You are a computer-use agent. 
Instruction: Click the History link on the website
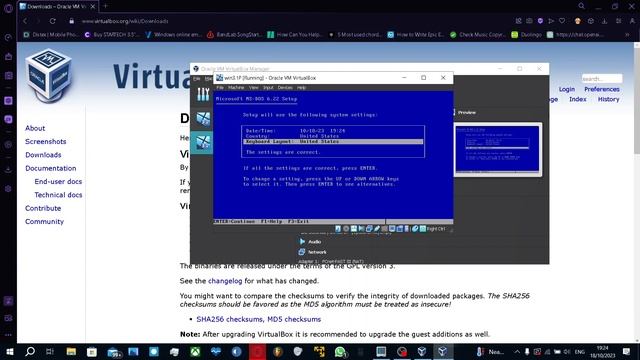pyautogui.click(x=609, y=99)
